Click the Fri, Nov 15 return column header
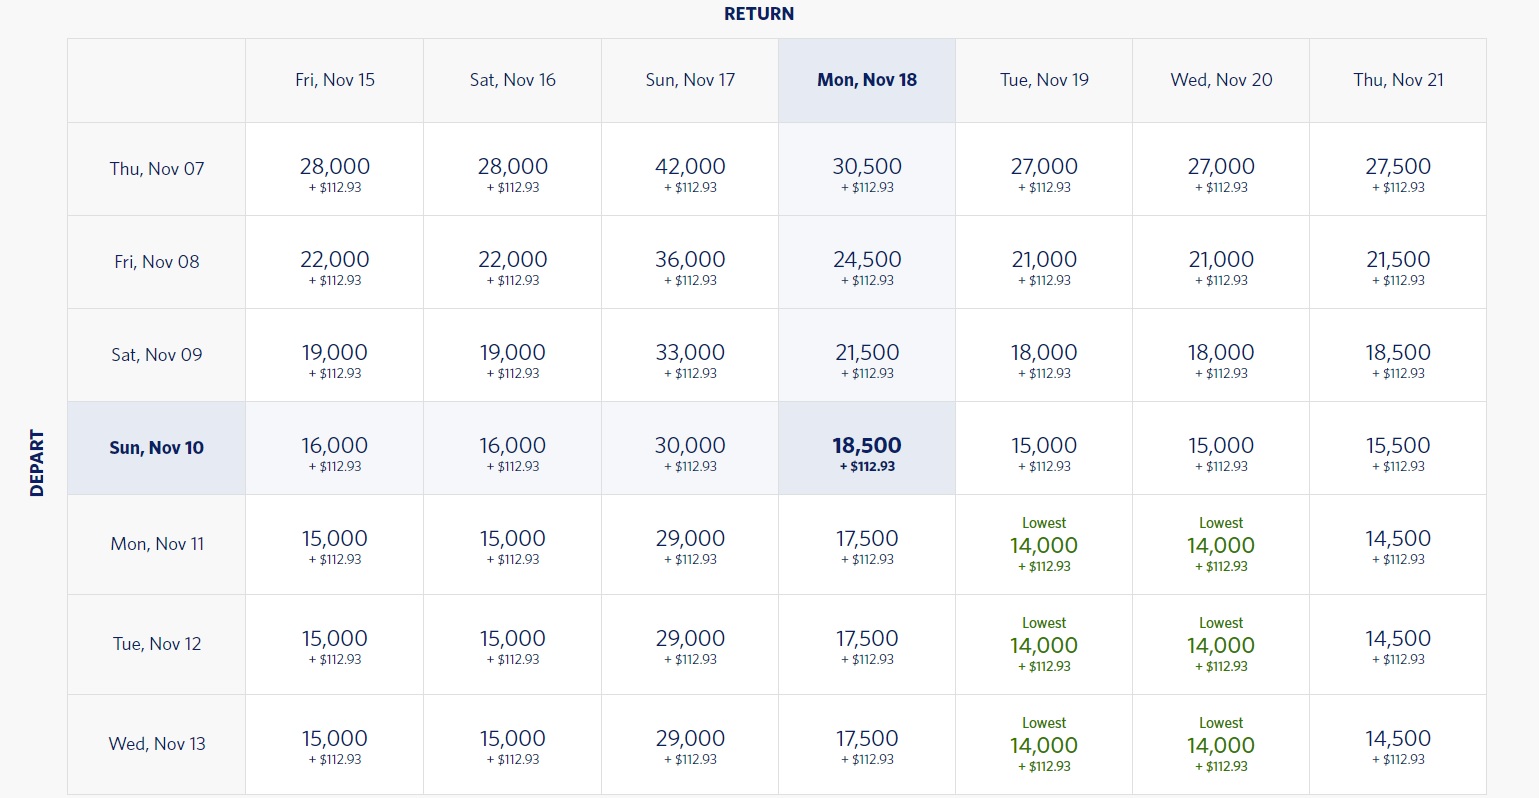1539x798 pixels. [x=335, y=80]
